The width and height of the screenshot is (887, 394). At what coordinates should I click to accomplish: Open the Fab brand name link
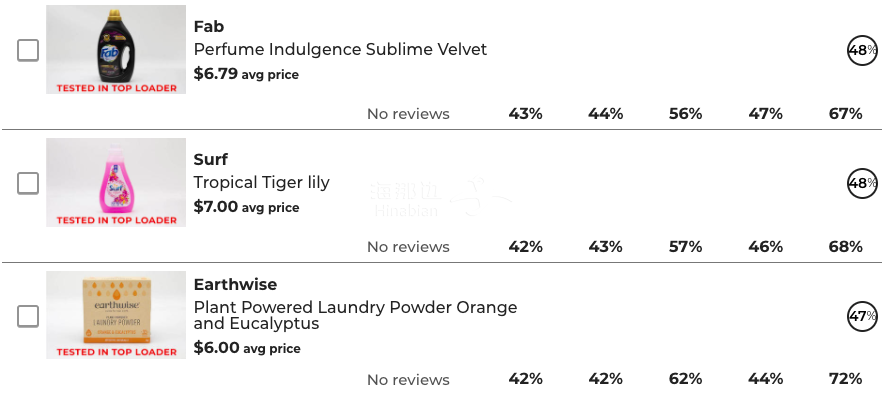click(x=209, y=27)
